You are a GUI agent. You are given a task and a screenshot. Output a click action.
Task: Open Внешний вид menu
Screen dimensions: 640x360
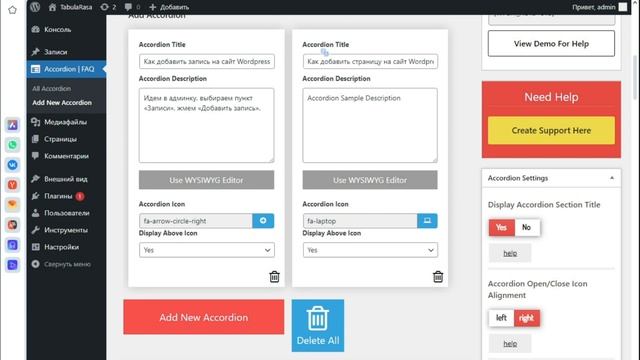coord(65,179)
